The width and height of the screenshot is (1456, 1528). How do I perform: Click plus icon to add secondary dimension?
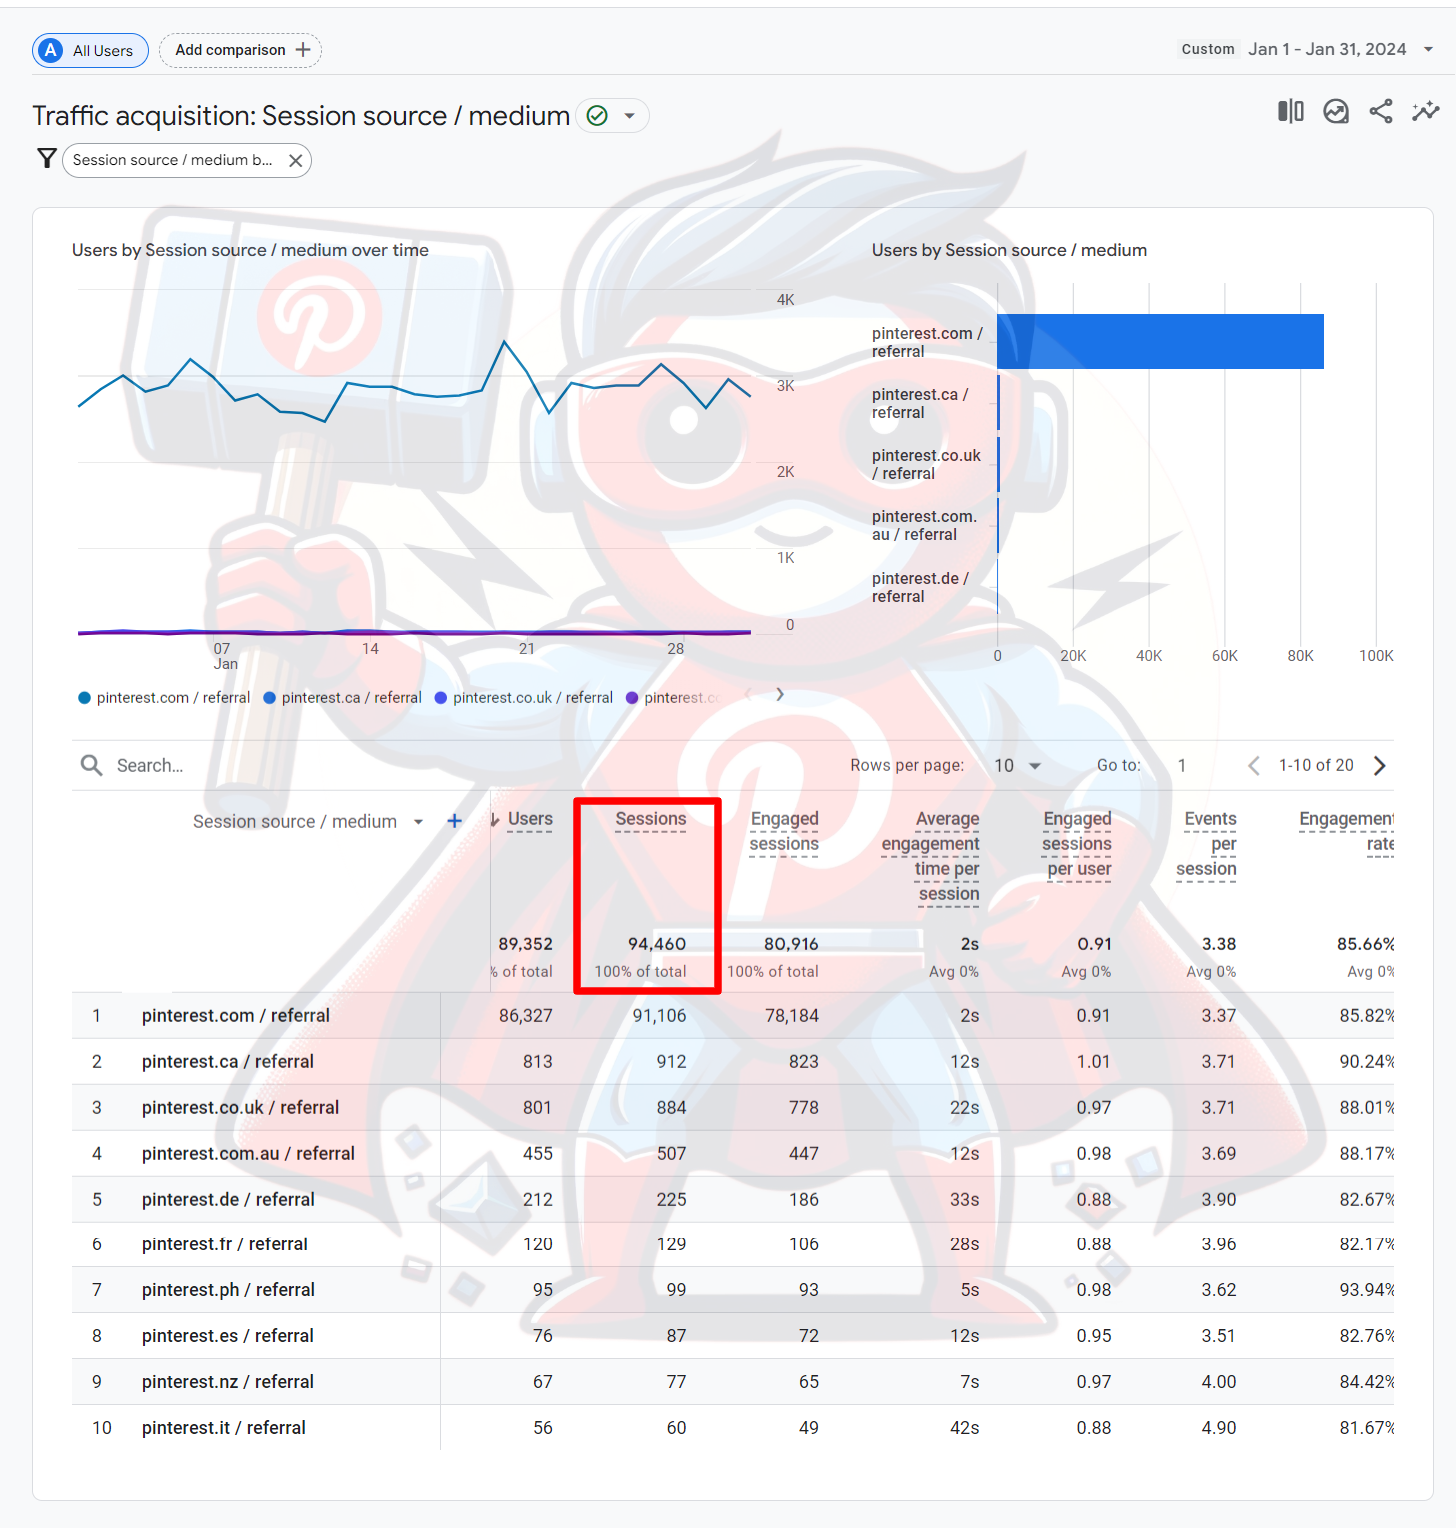pos(454,821)
